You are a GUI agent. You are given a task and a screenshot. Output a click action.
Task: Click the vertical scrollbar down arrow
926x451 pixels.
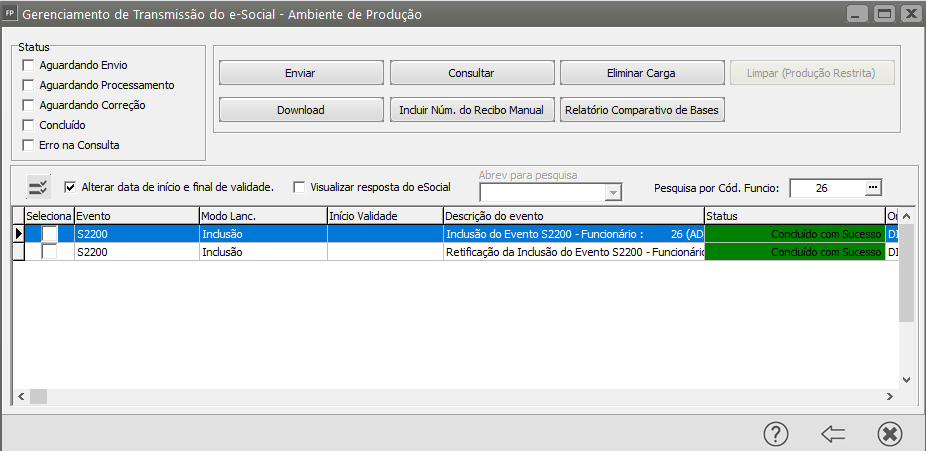[907, 380]
